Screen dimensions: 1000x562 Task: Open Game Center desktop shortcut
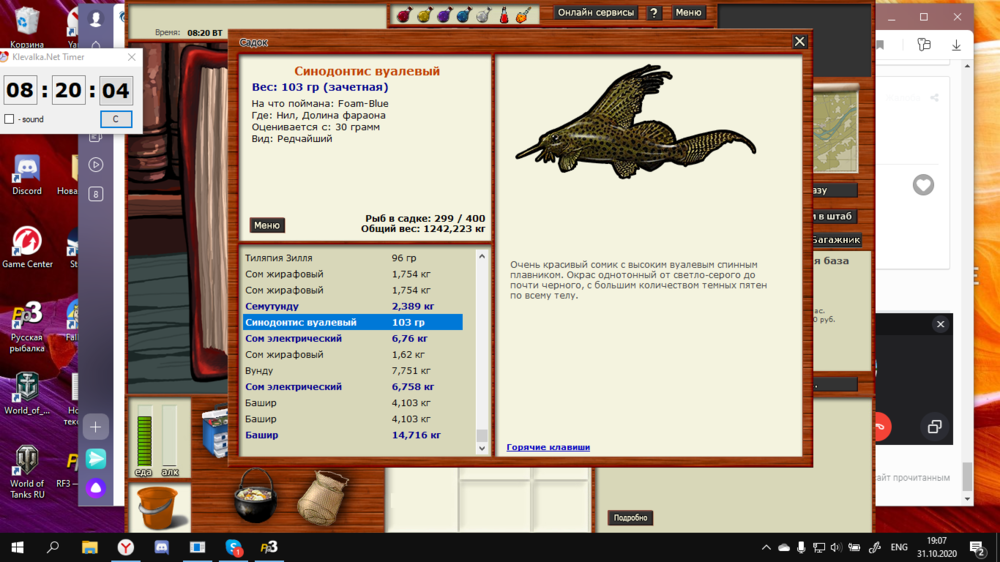[27, 248]
